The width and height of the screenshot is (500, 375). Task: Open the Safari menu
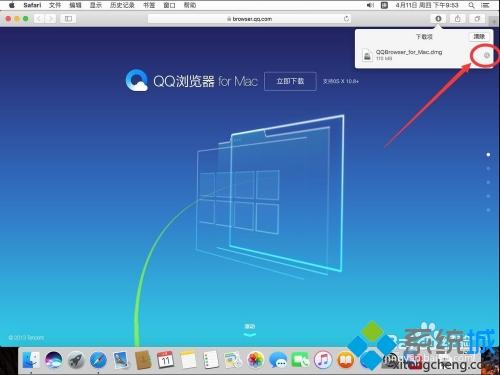(32, 5)
